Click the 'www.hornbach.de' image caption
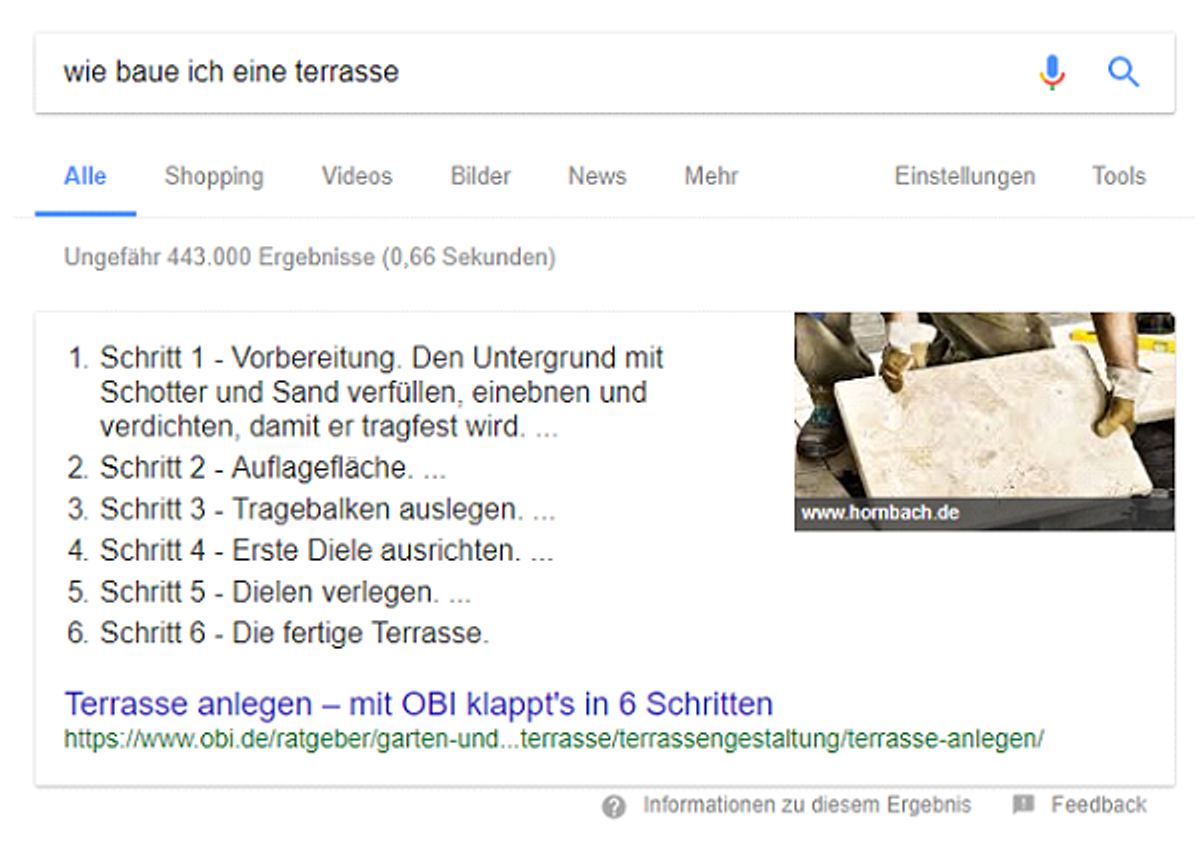The image size is (1200, 868). coord(880,513)
